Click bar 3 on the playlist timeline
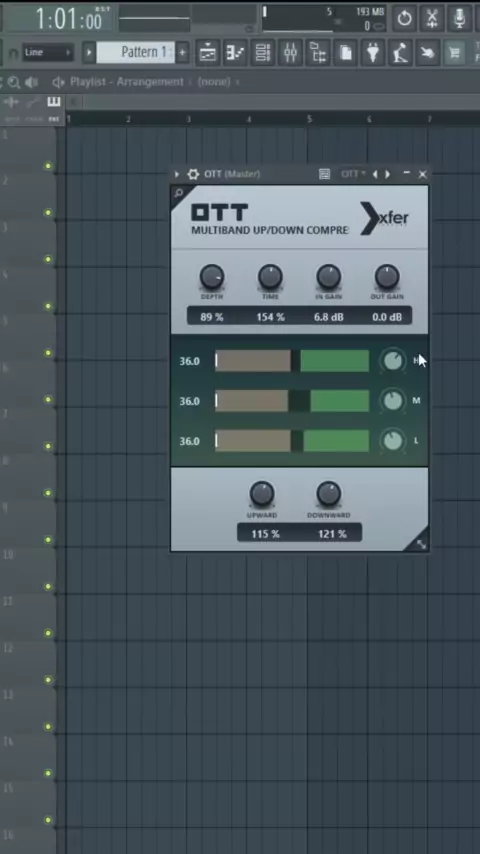Image resolution: width=480 pixels, height=854 pixels. [189, 119]
